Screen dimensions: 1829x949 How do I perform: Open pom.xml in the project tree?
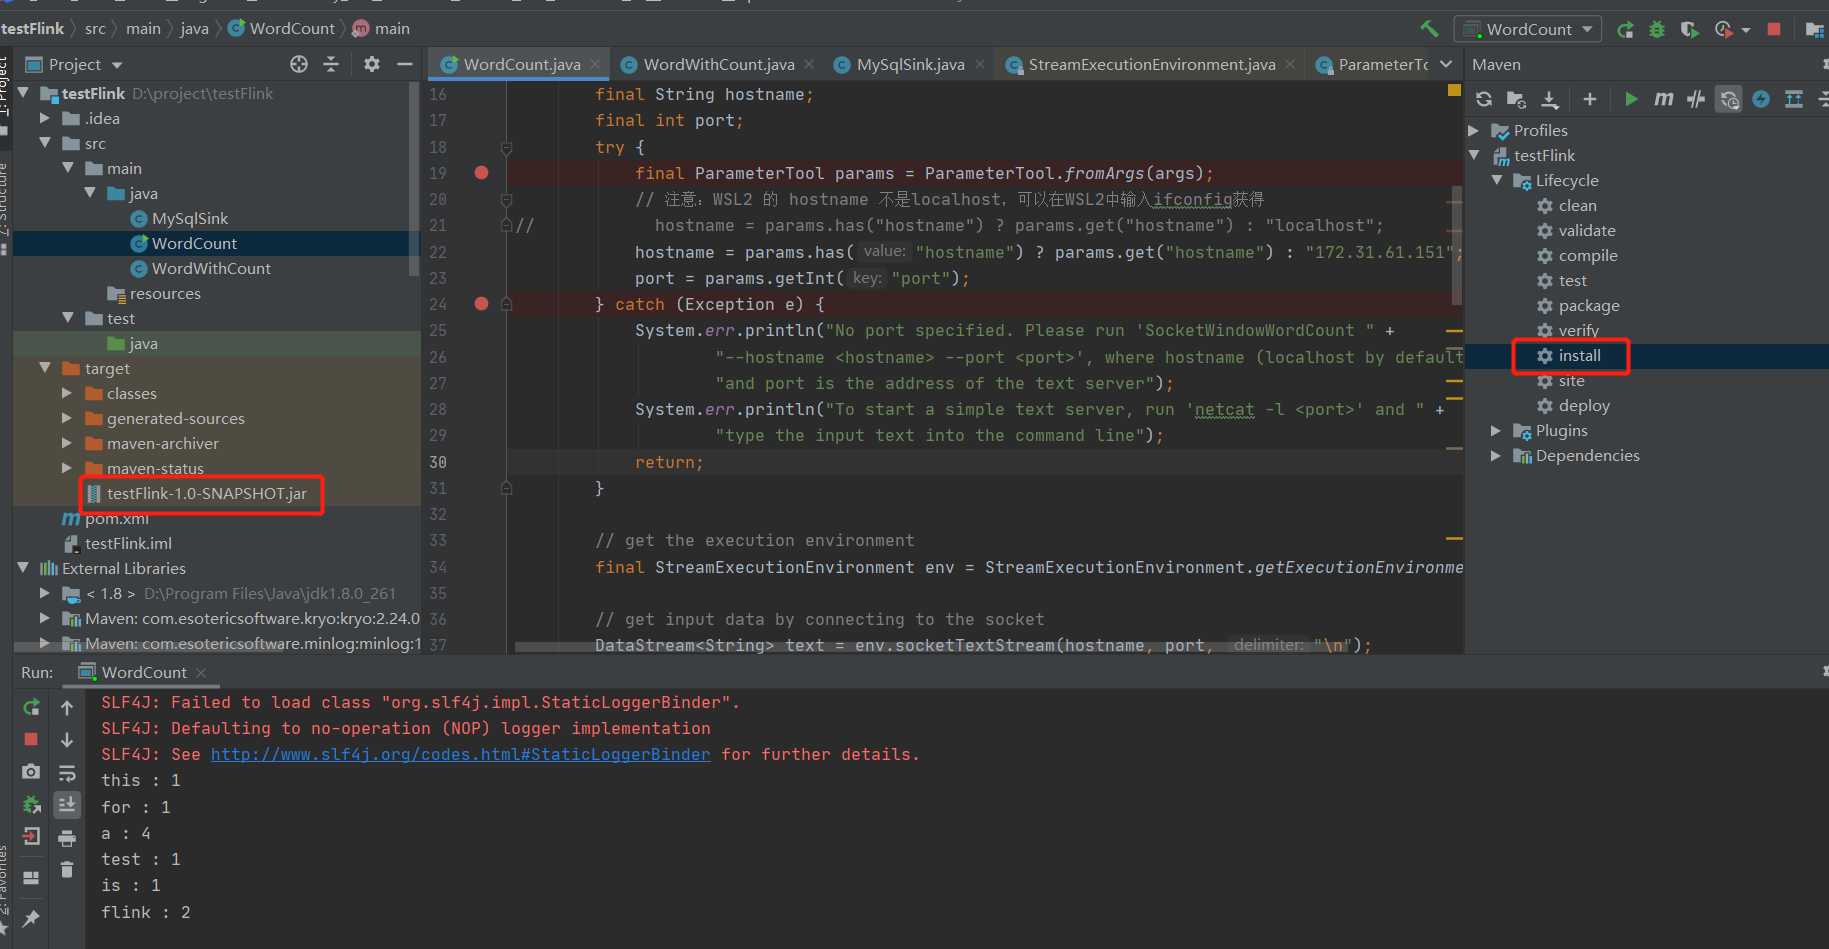116,518
